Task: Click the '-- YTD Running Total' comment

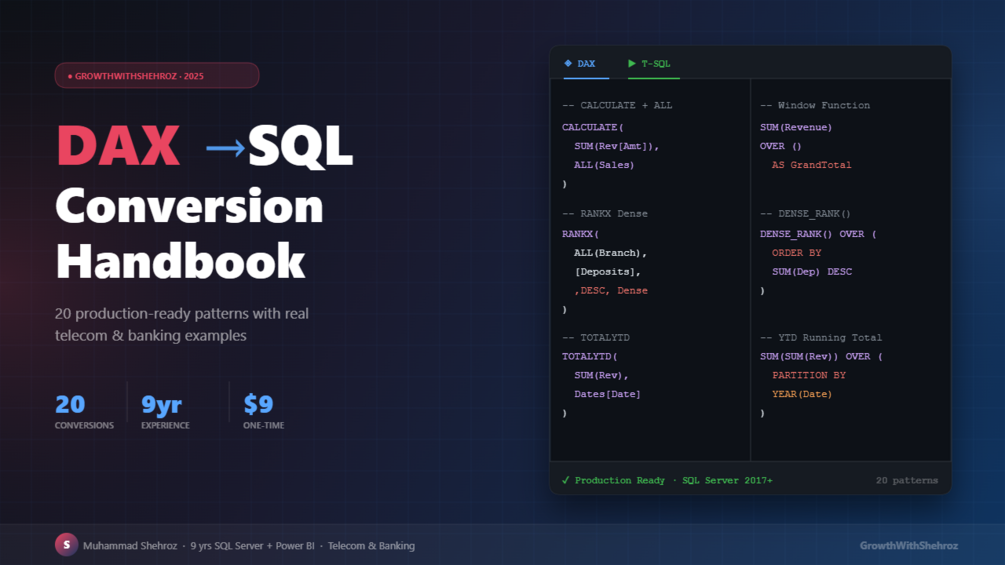Action: [x=821, y=337]
